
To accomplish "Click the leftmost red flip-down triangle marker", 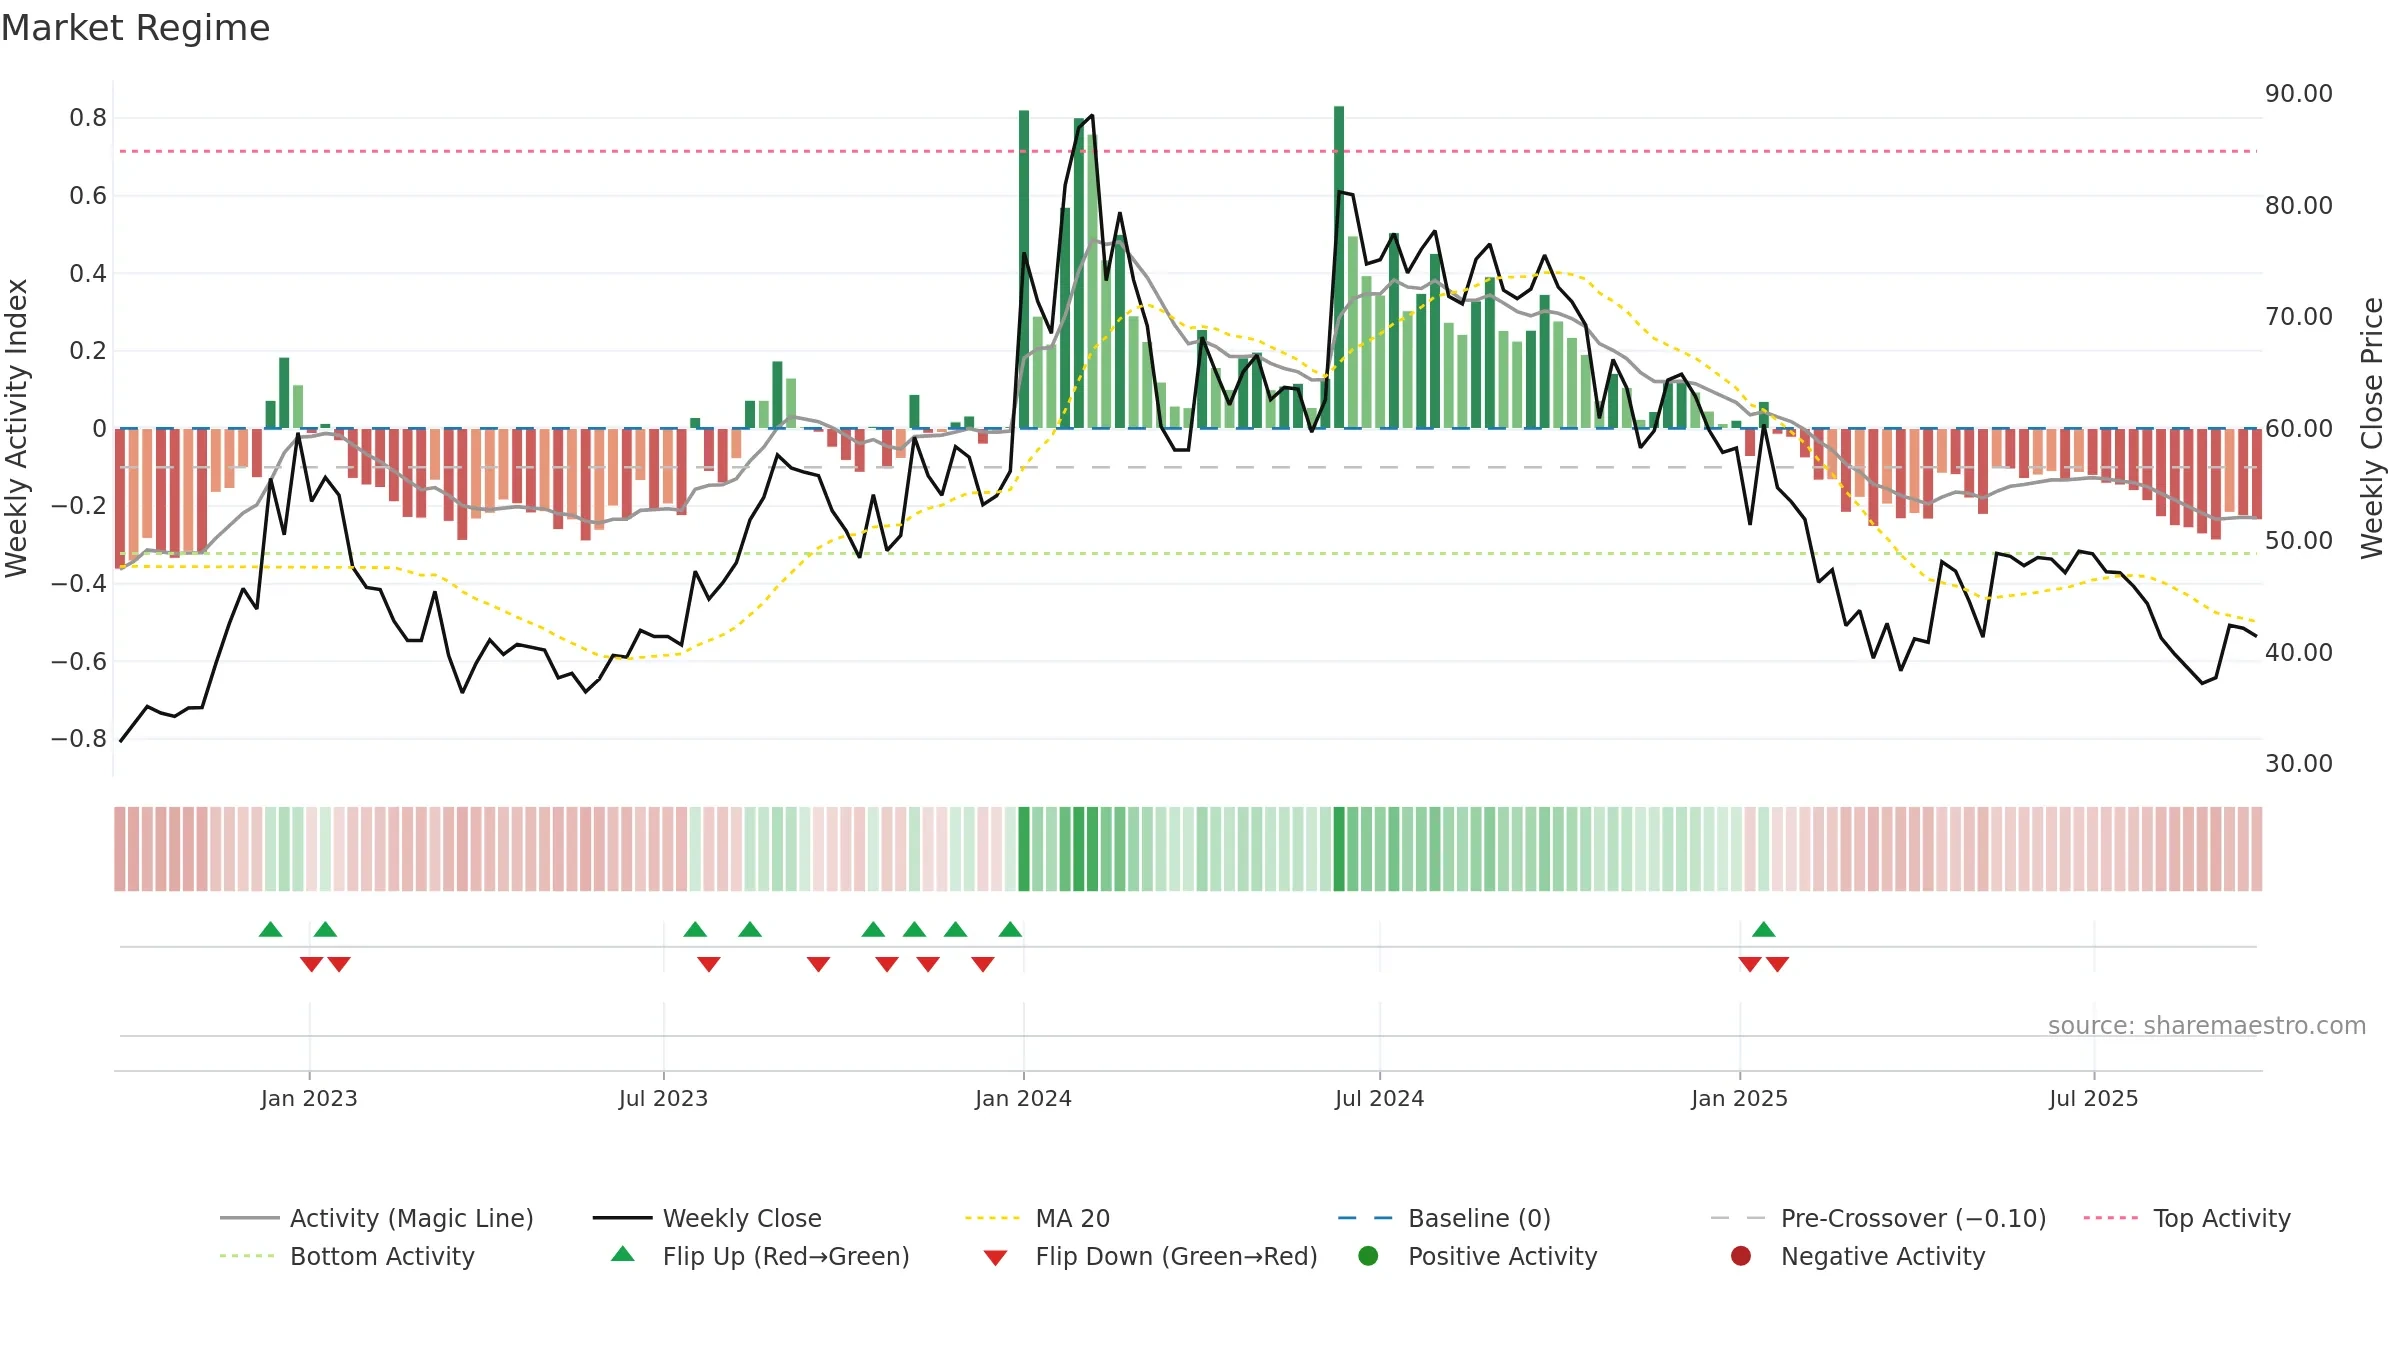I will (x=311, y=964).
